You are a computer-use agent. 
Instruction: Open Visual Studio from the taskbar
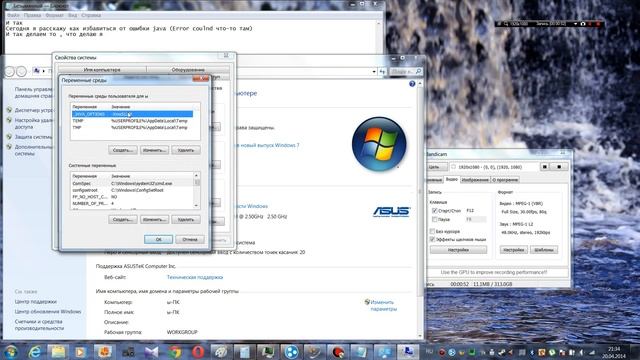click(151, 352)
